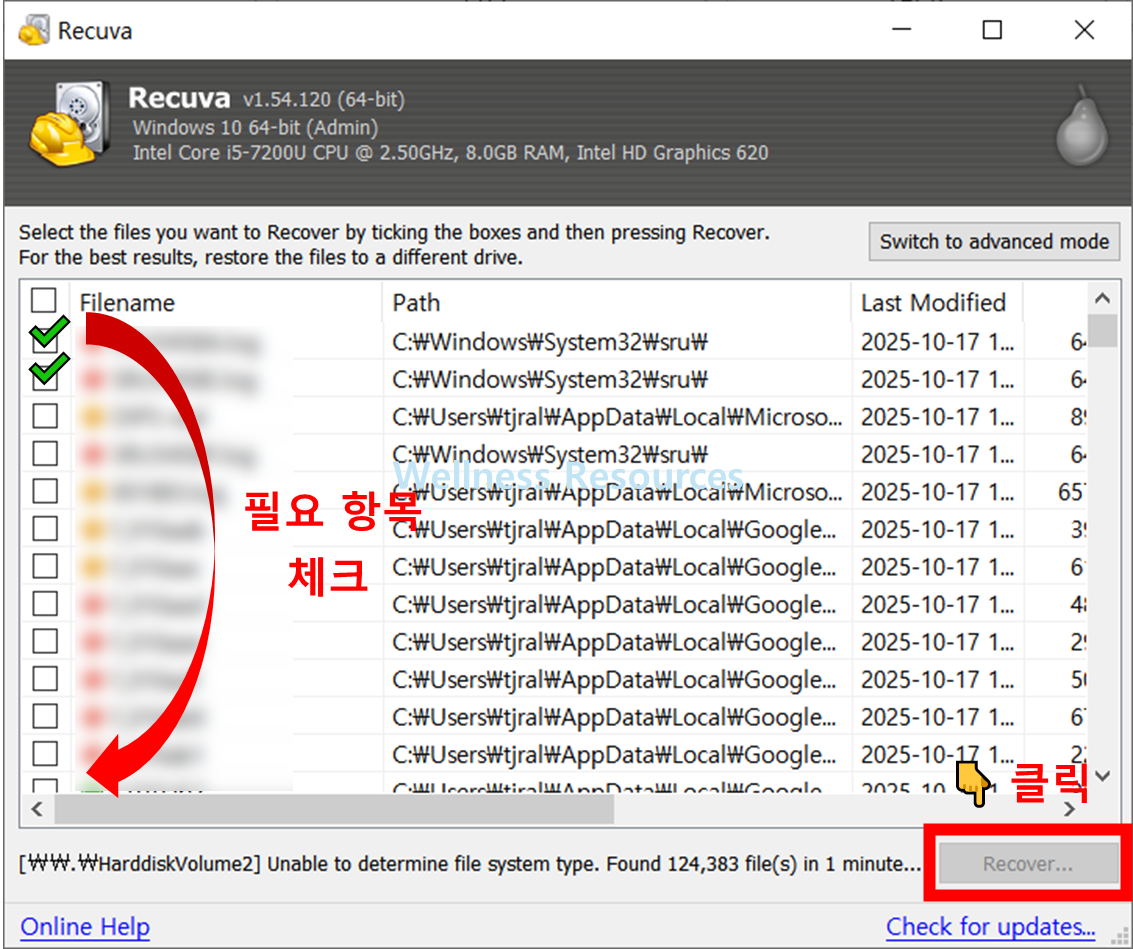The image size is (1133, 949).
Task: Click the Last Modified date in the Google row with size 4
Action: (937, 605)
